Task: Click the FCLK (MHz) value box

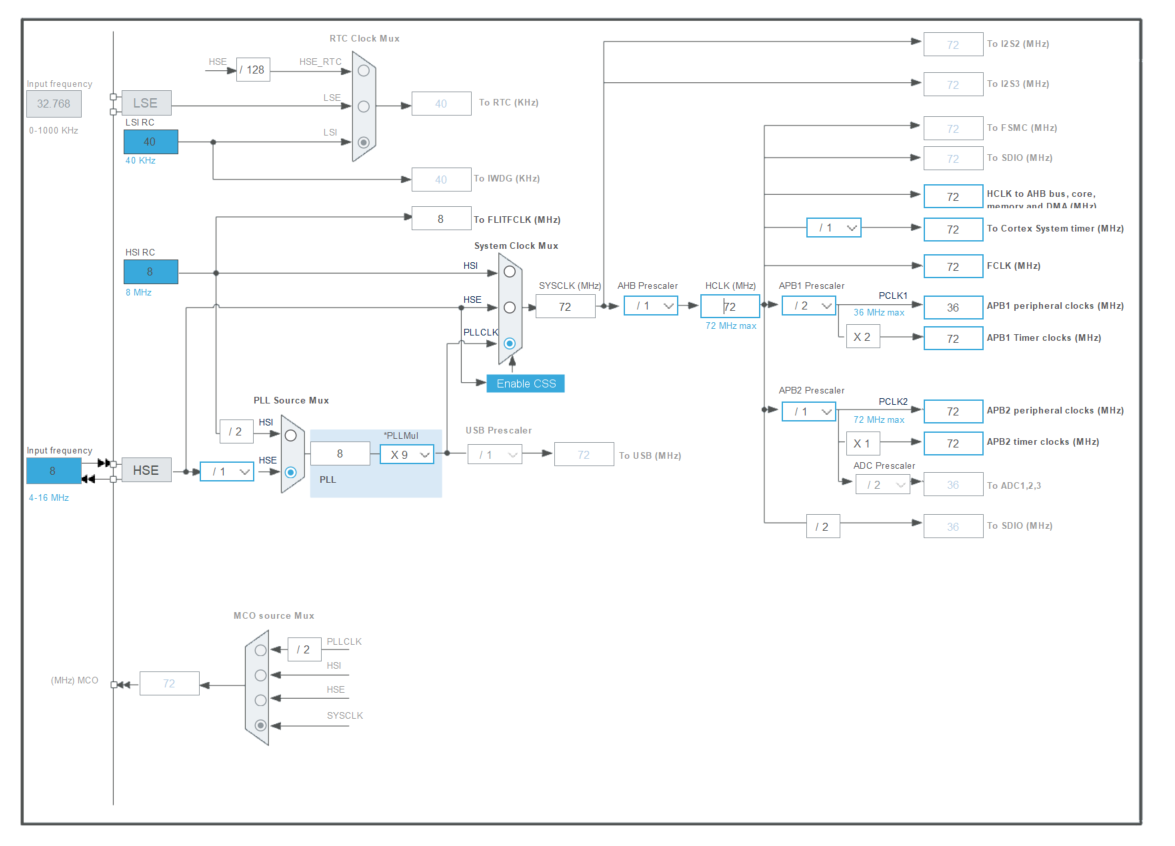Action: point(953,266)
